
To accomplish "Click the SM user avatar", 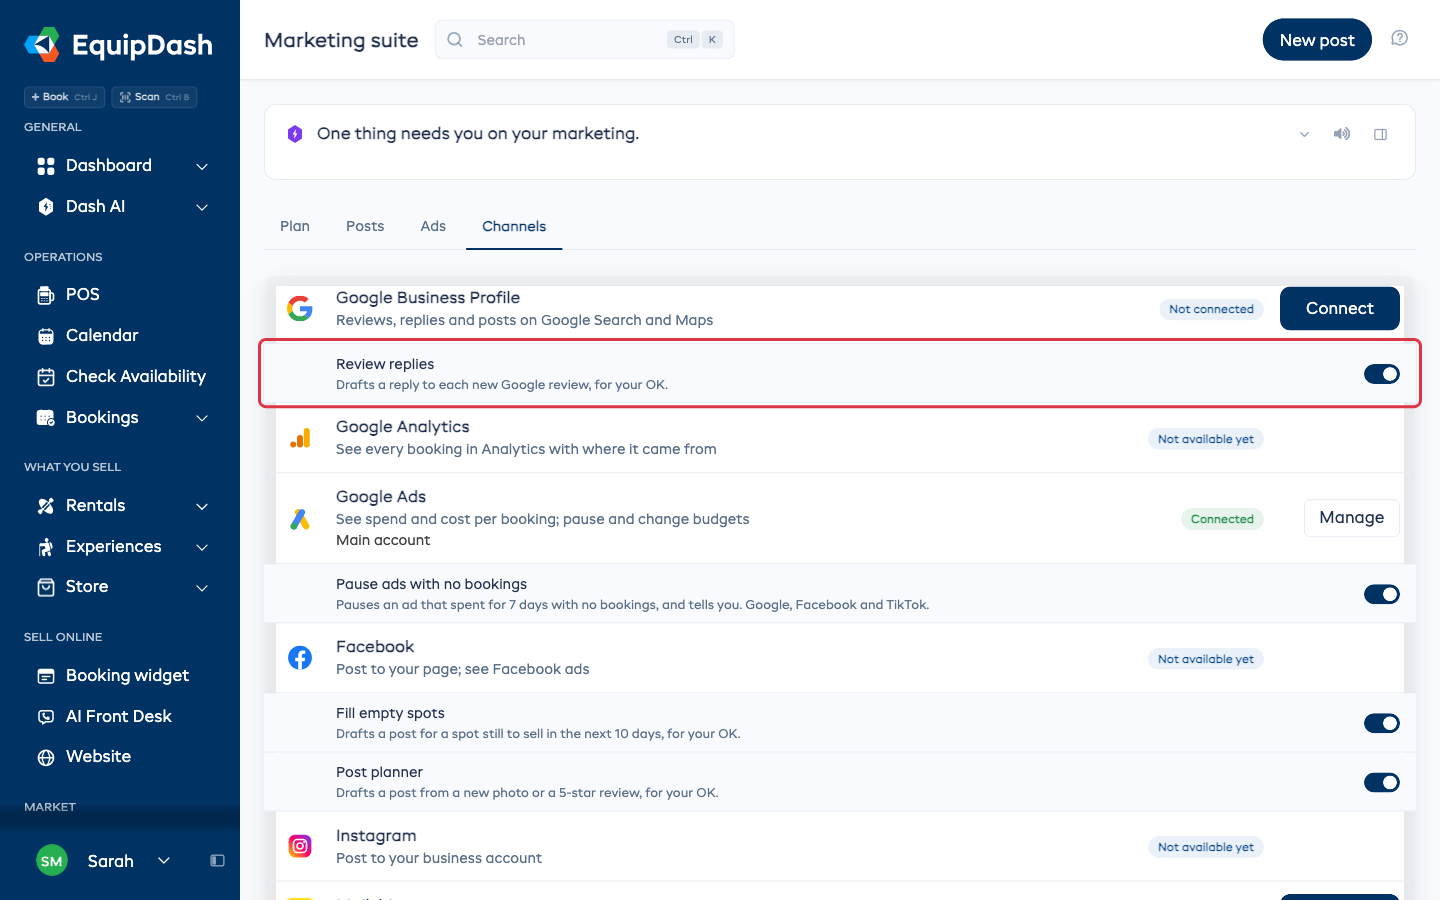I will click(x=52, y=861).
